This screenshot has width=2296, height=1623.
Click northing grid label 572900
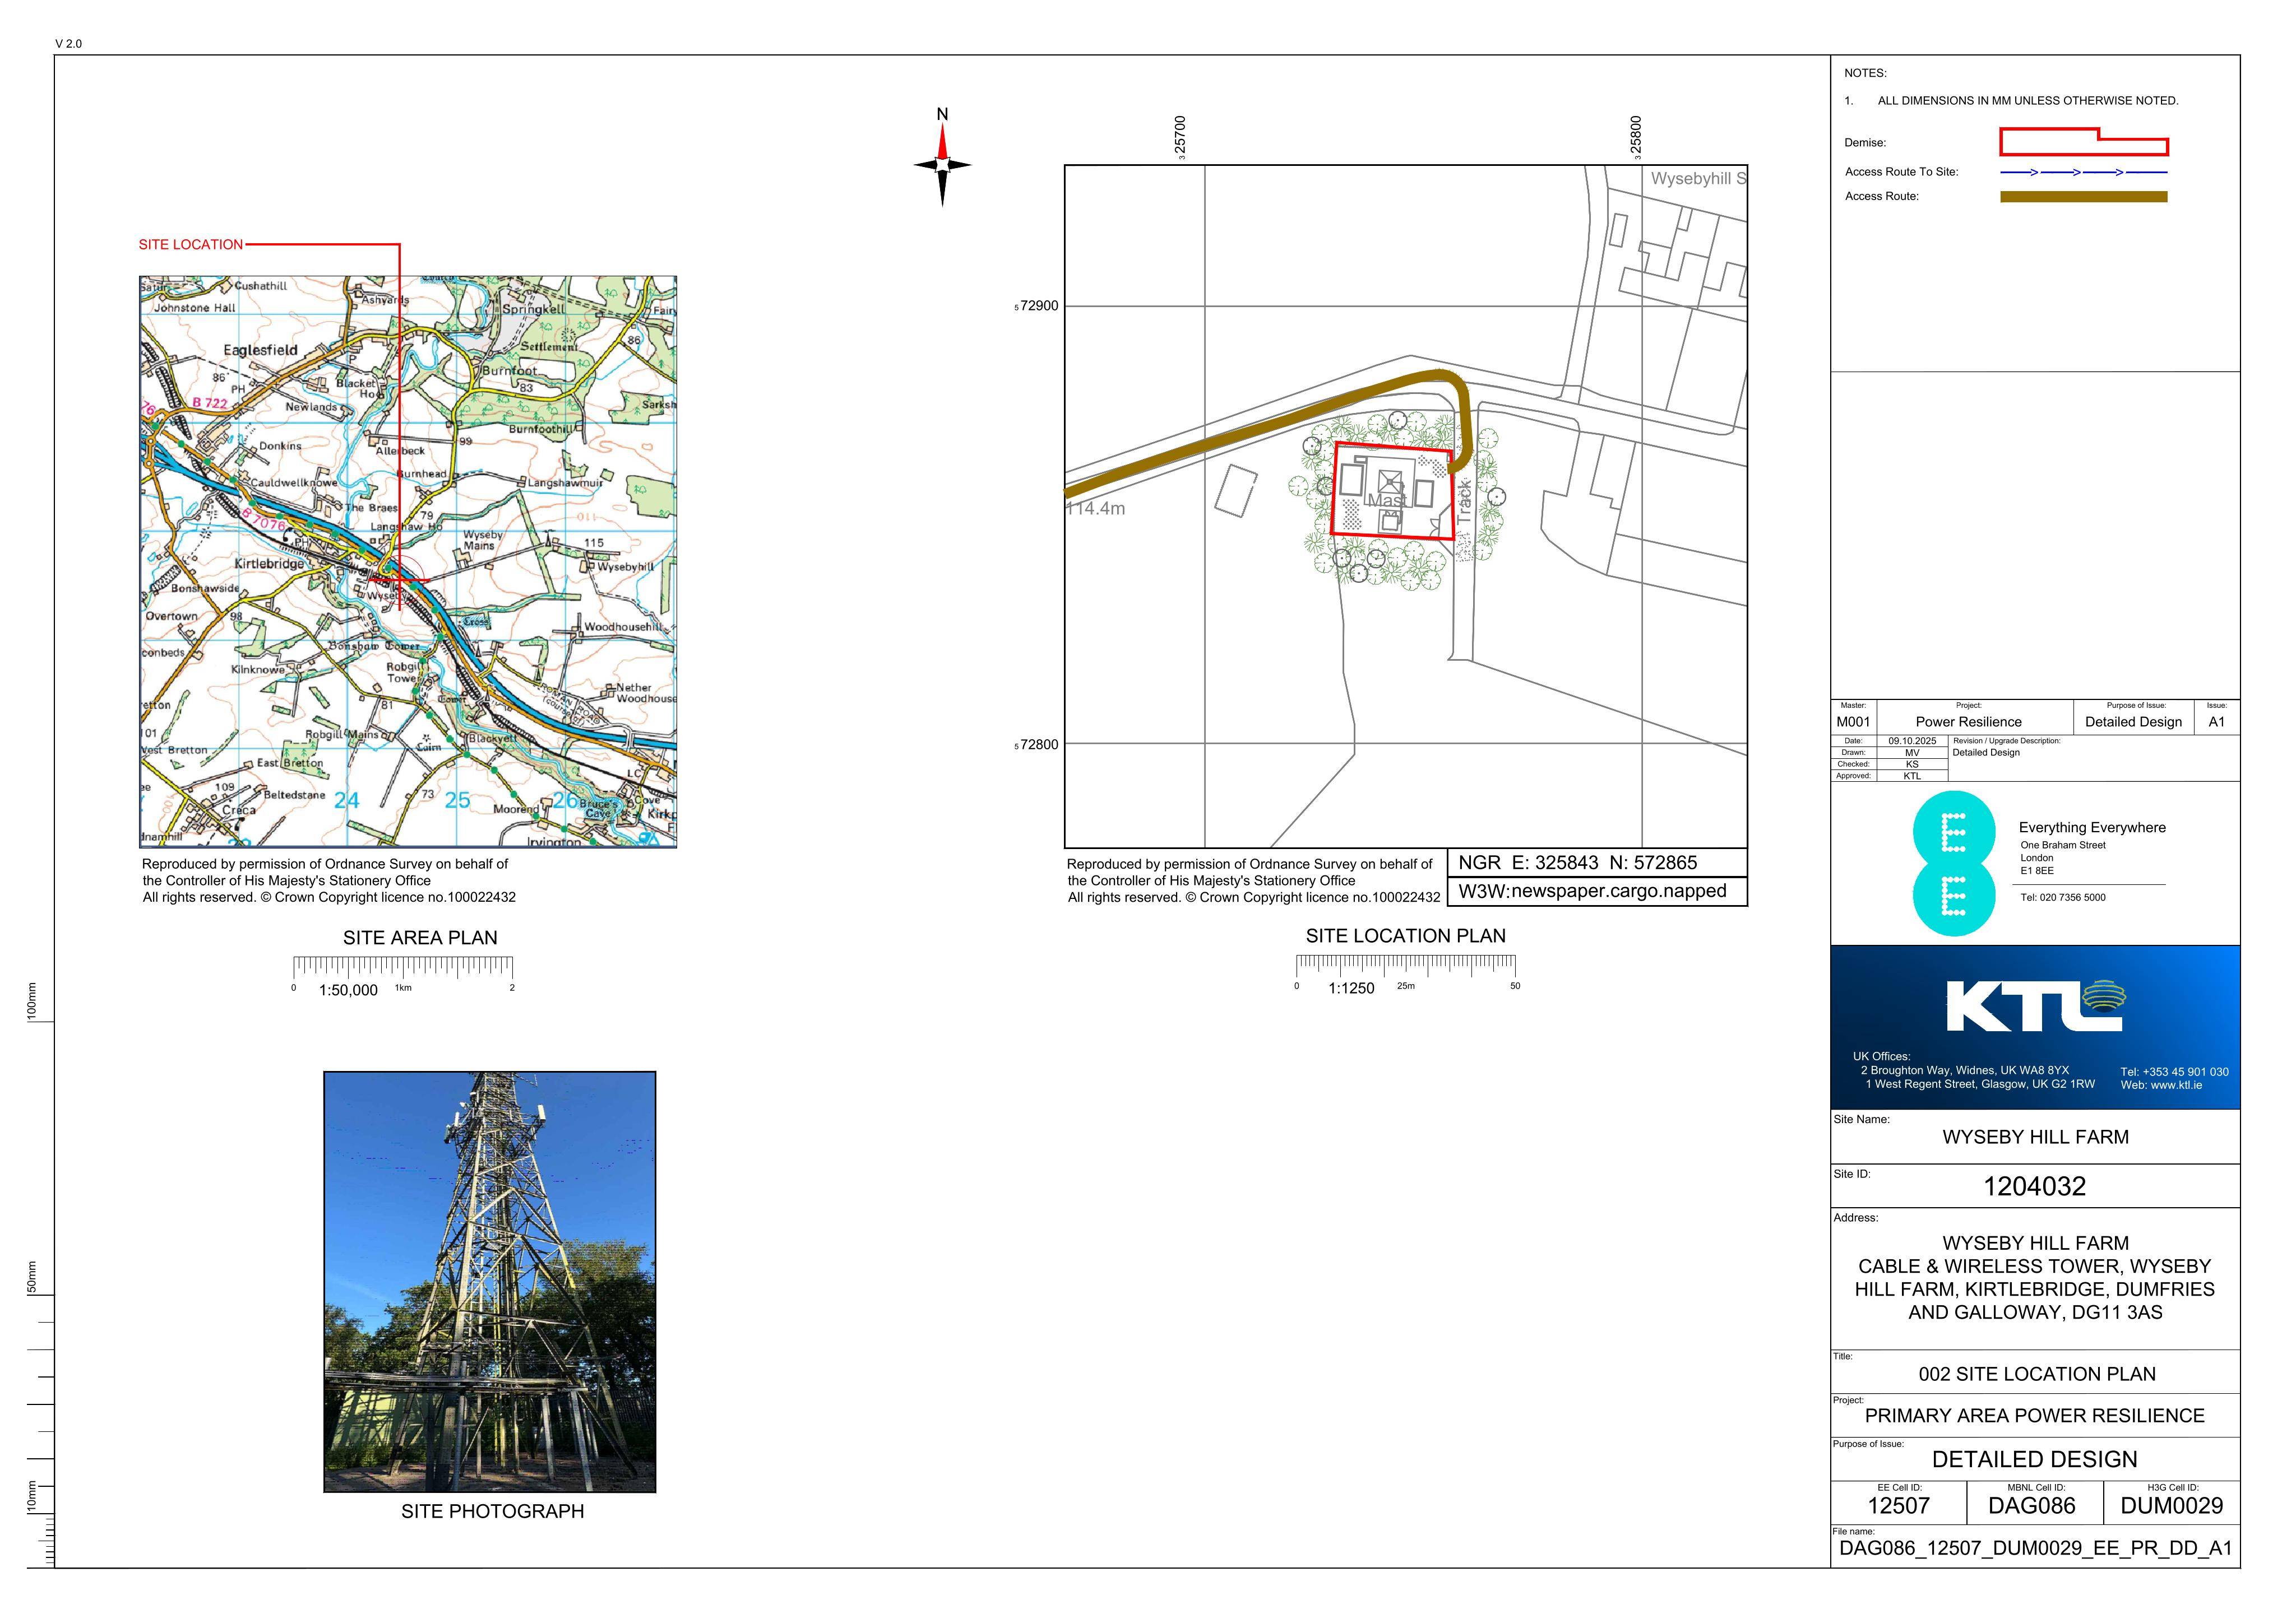pyautogui.click(x=1037, y=306)
